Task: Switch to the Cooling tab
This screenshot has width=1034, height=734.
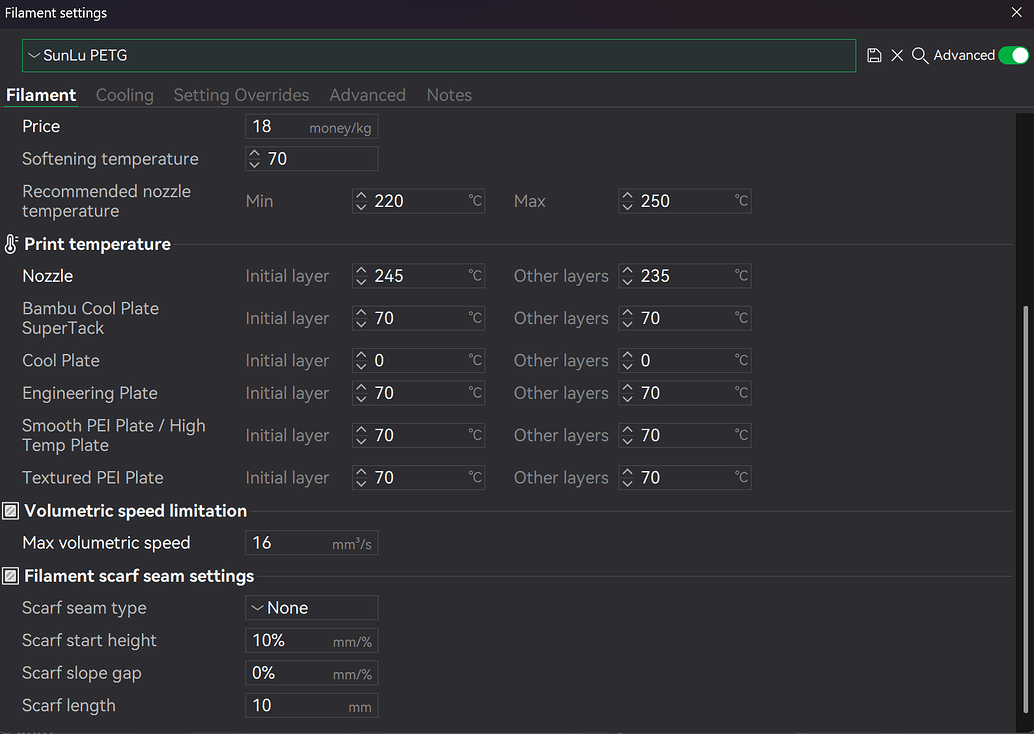Action: pos(125,95)
